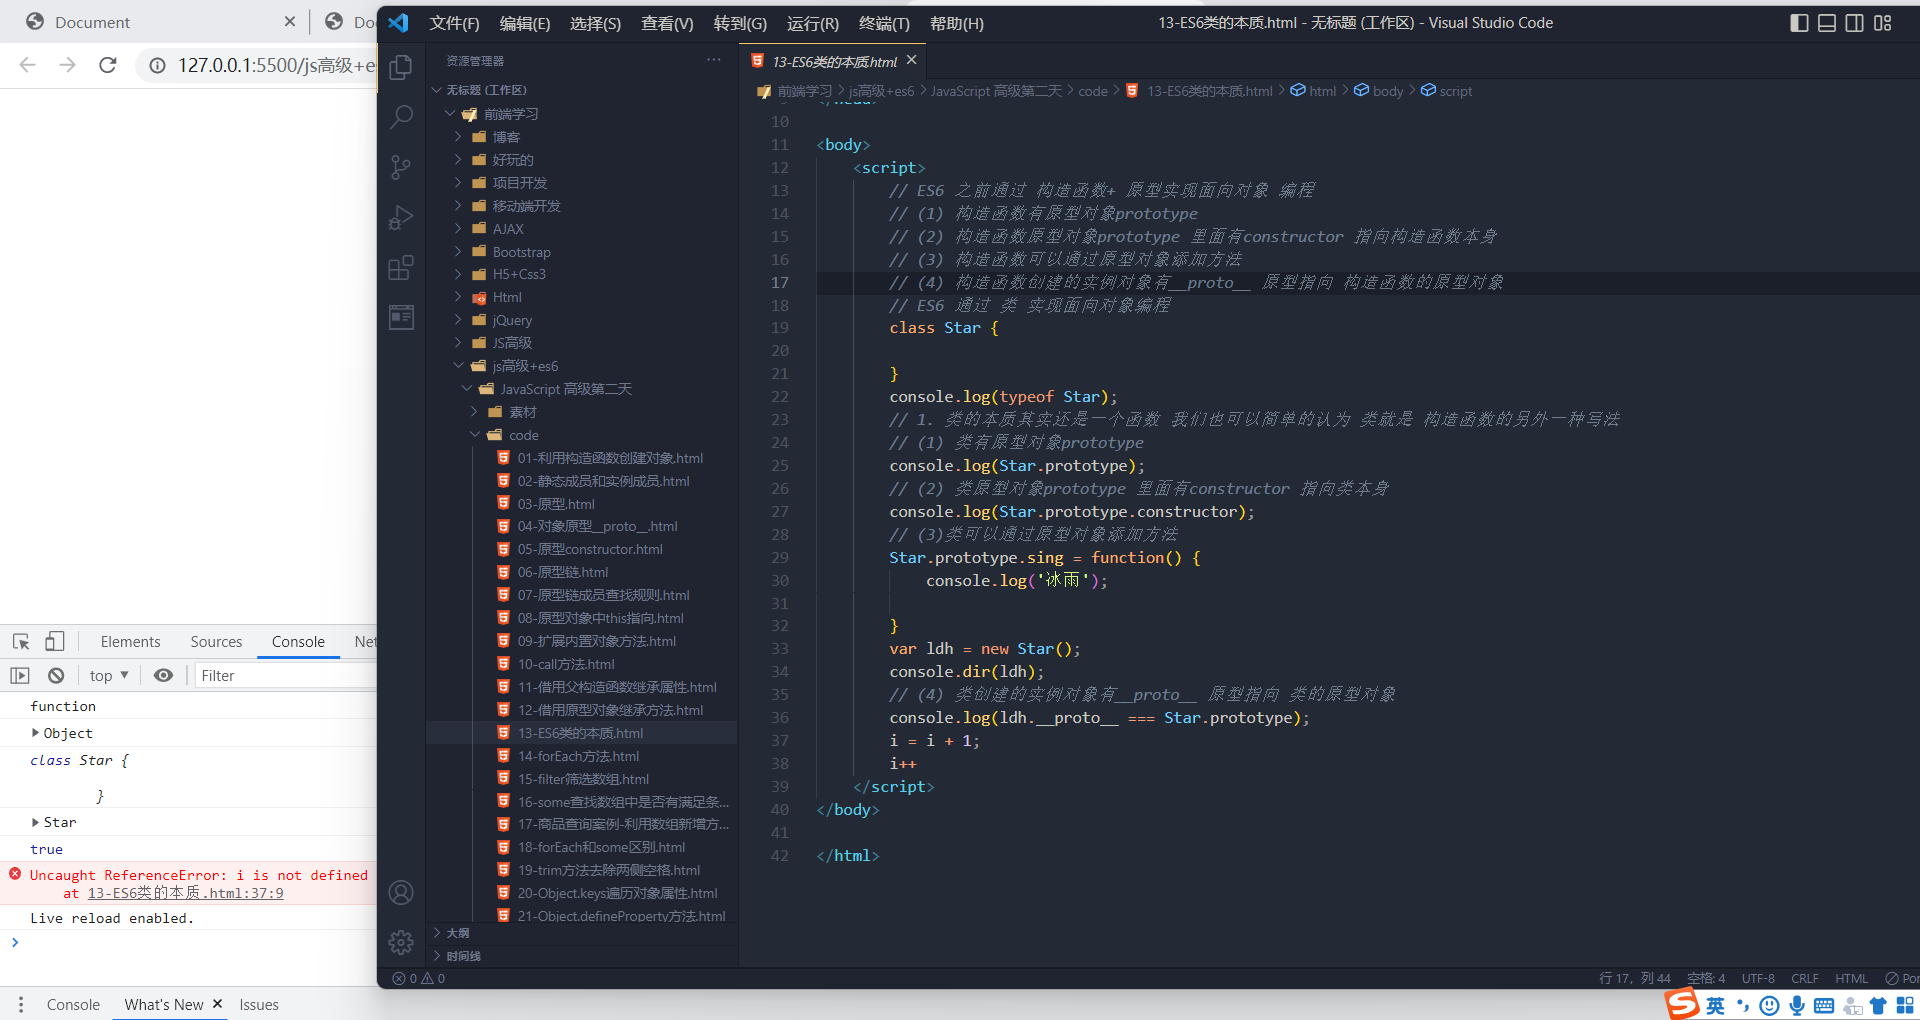
Task: Click the Filter input in console
Action: point(285,676)
